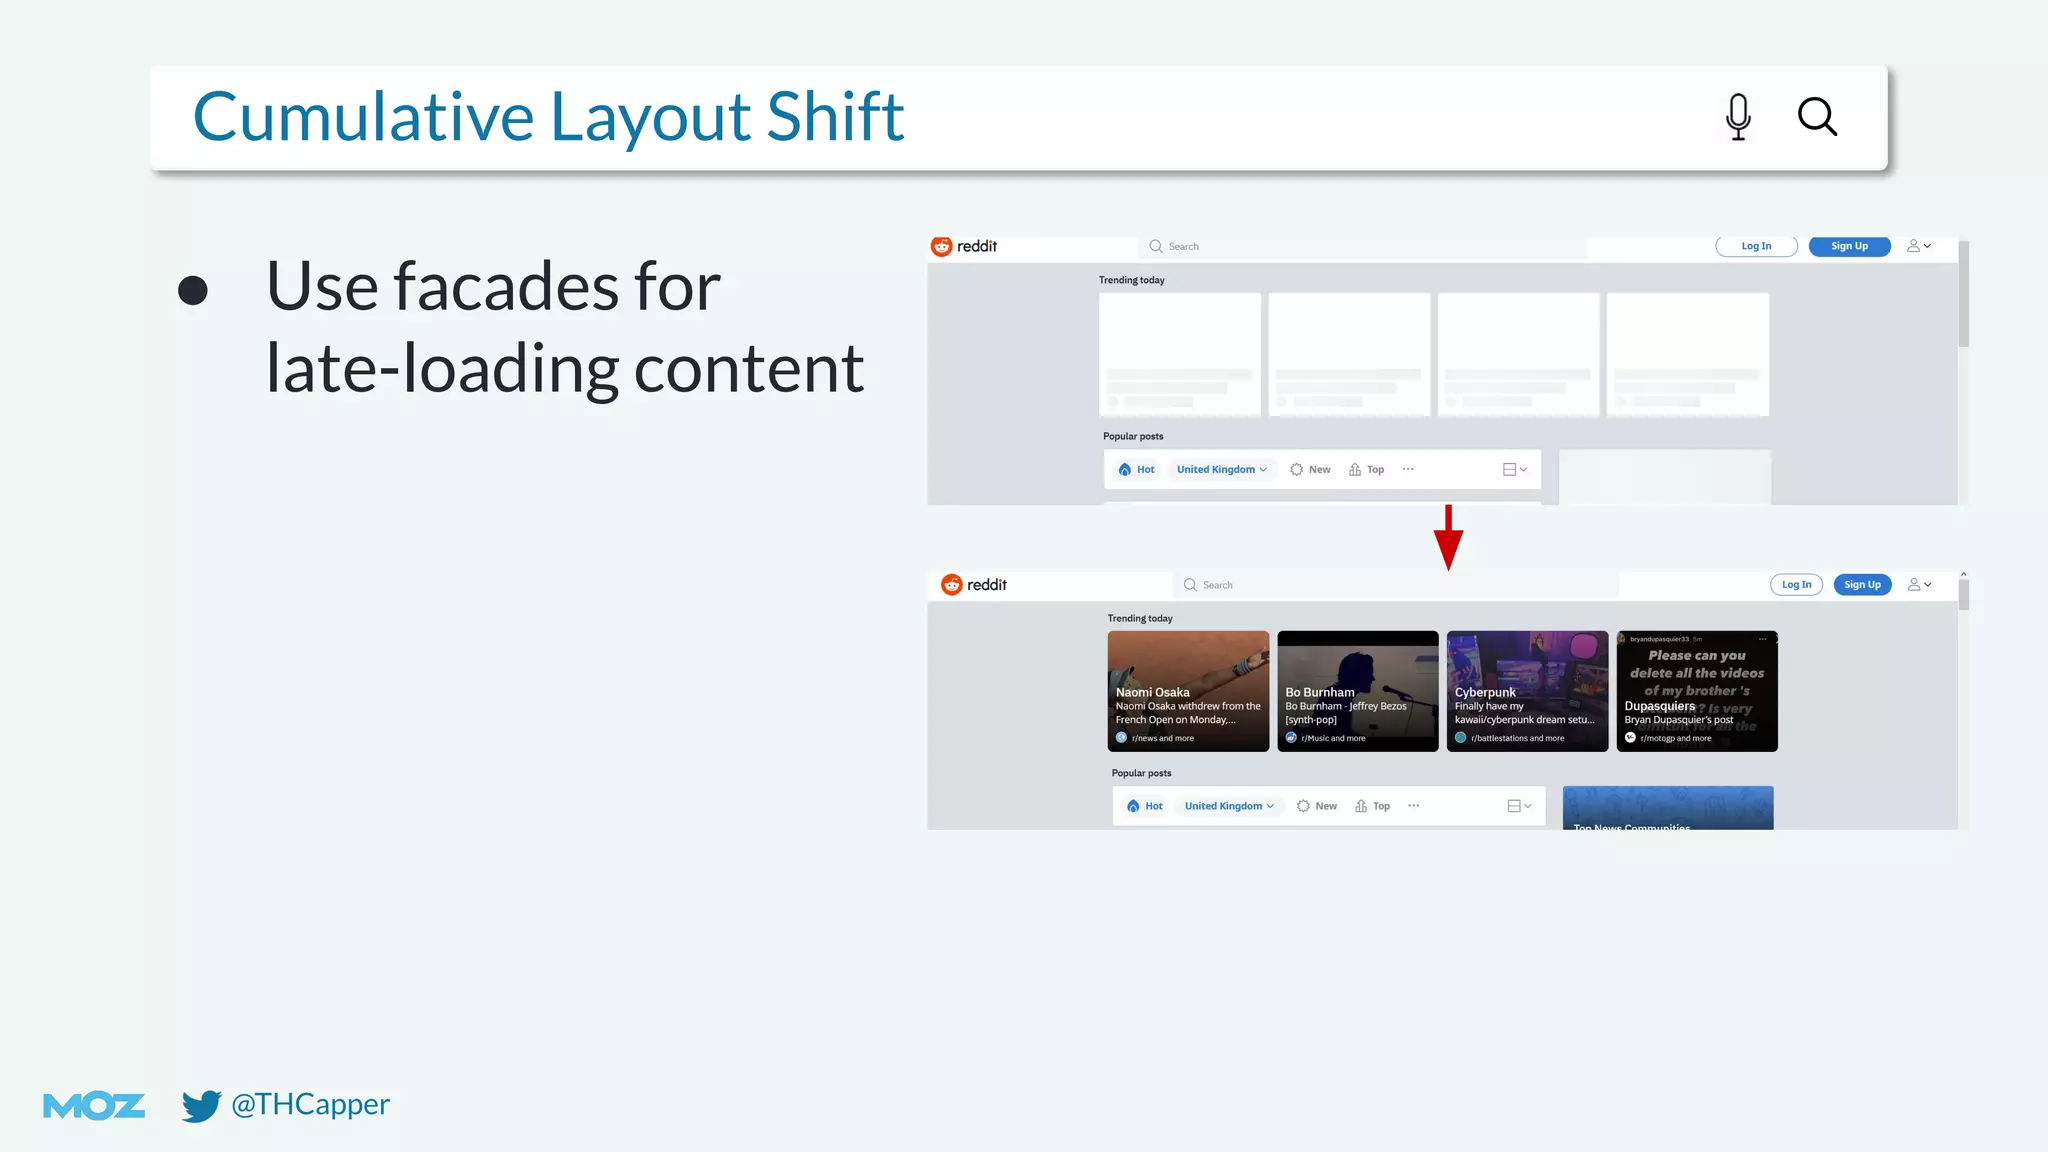
Task: Focus the Search field in upper reddit screenshot
Action: (x=1362, y=246)
